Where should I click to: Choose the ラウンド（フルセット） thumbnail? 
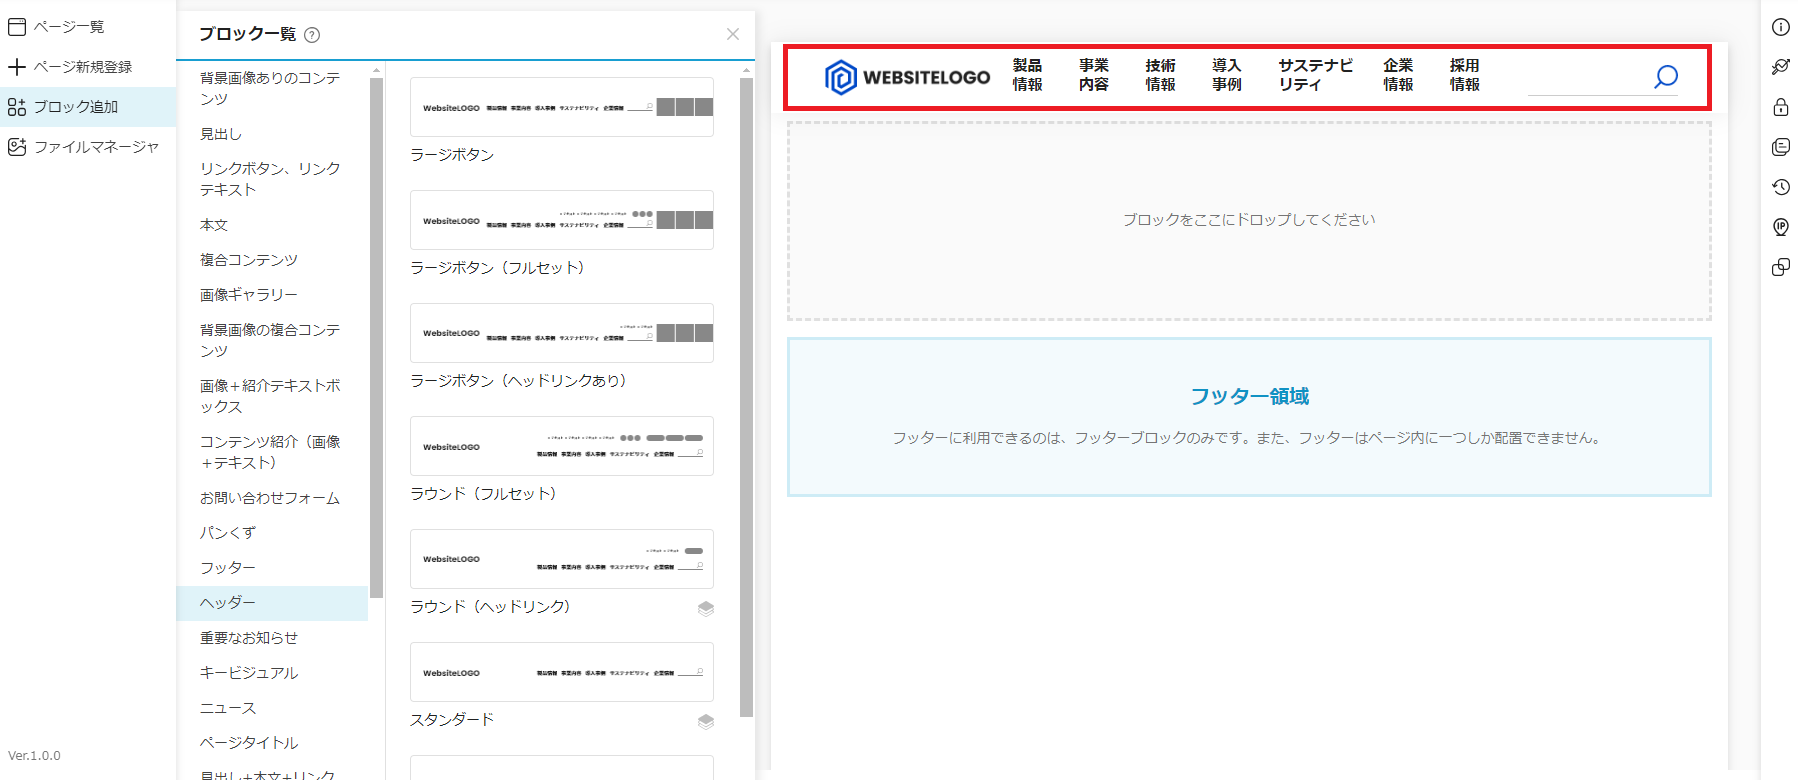click(x=562, y=446)
